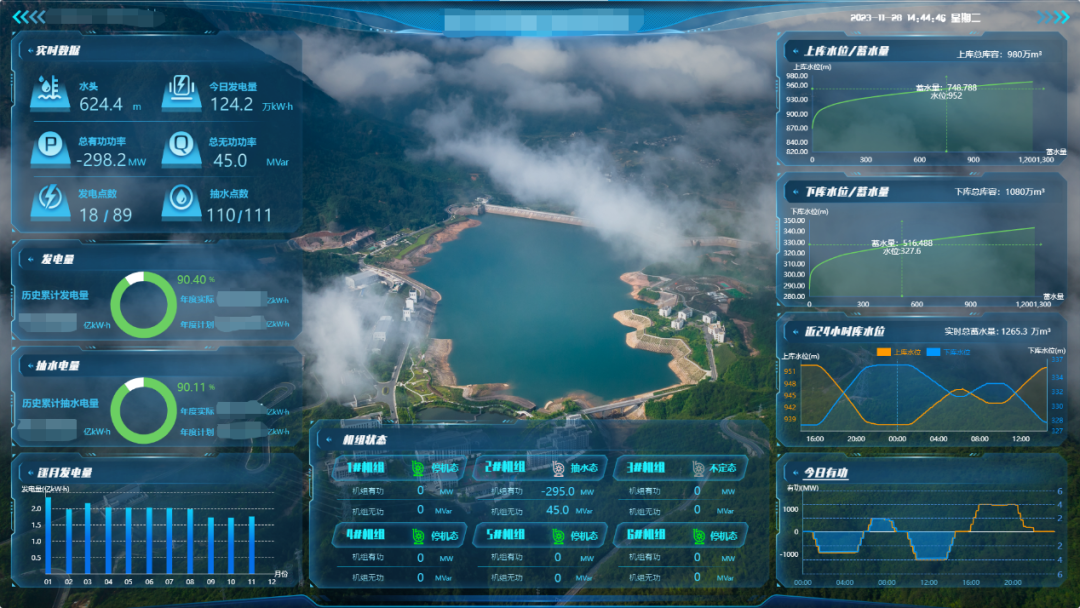Click the left triple-chevron navigation arrows
Viewport: 1080px width, 608px height.
click(28, 17)
